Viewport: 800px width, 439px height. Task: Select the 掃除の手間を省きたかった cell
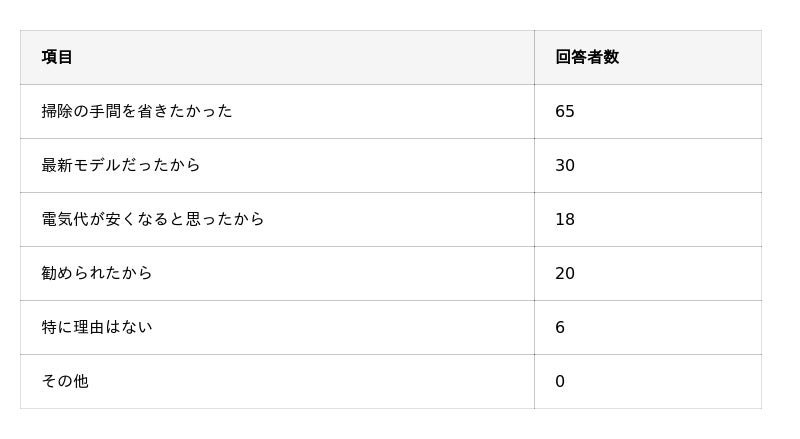137,111
